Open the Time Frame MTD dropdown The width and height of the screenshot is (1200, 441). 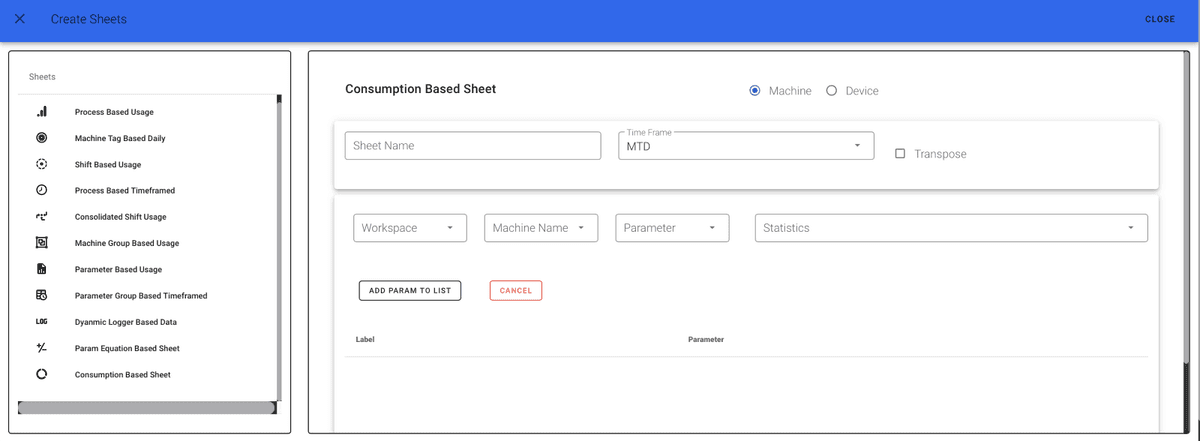tap(746, 146)
